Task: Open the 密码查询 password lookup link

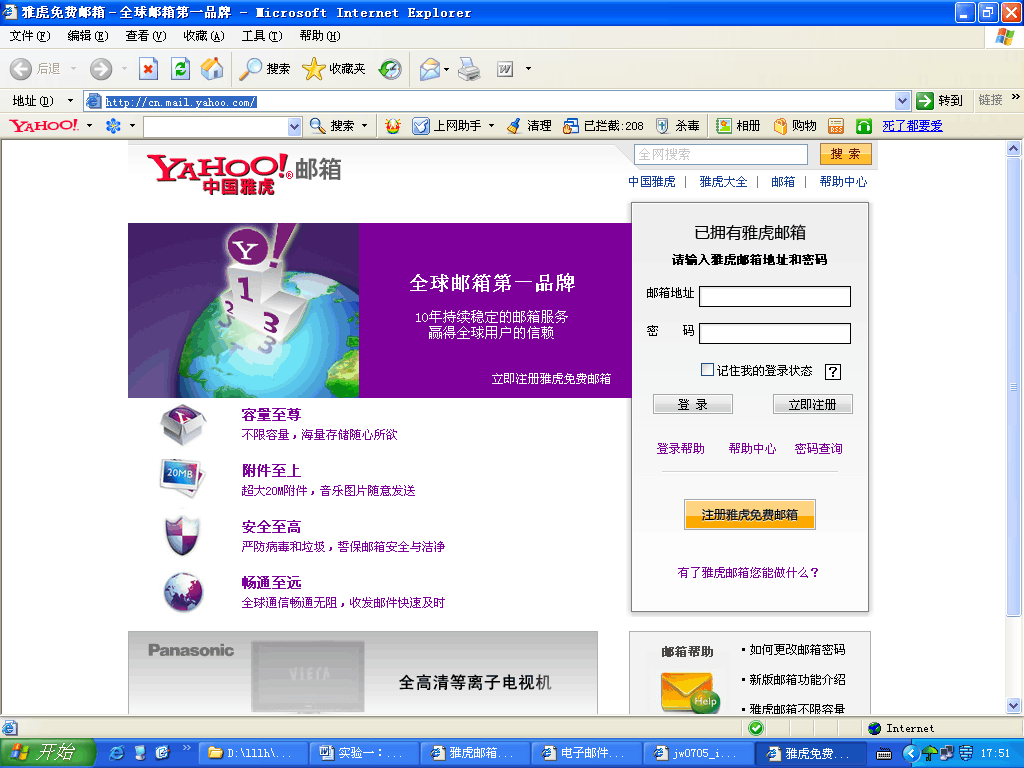Action: [x=818, y=449]
